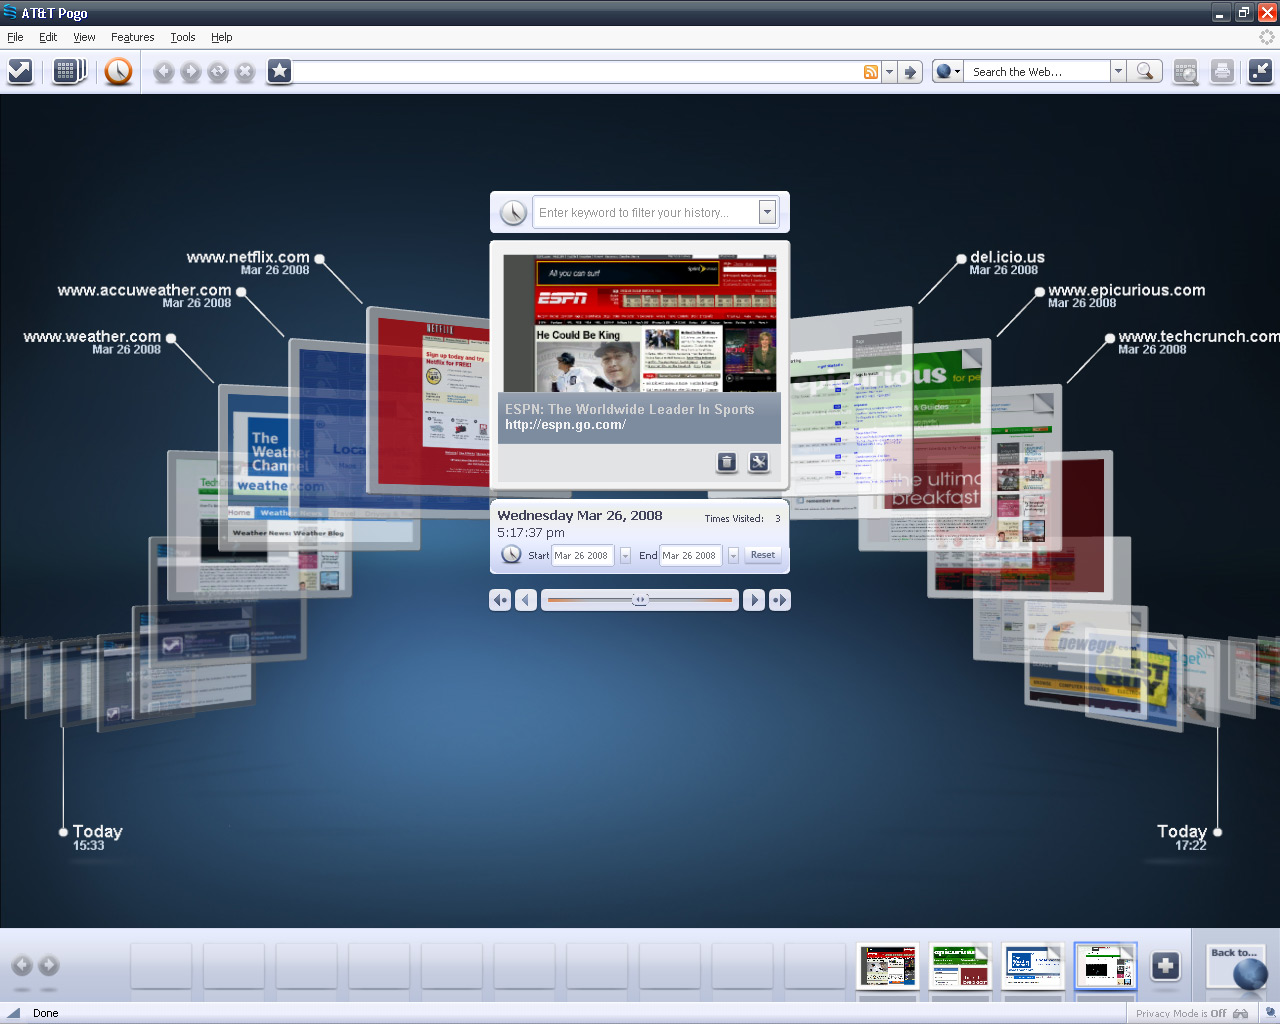1280x1024 pixels.
Task: Delete the ESPN history entry with trash icon
Action: click(x=727, y=462)
